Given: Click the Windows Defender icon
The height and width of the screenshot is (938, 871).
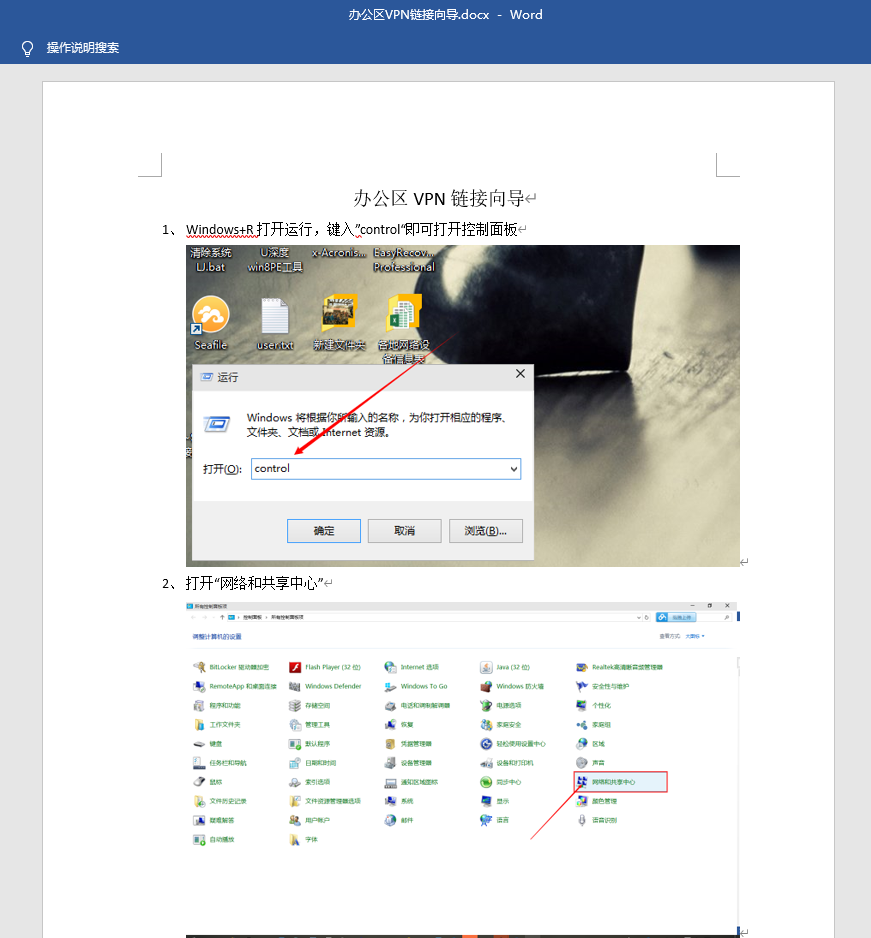Looking at the screenshot, I should pos(295,686).
